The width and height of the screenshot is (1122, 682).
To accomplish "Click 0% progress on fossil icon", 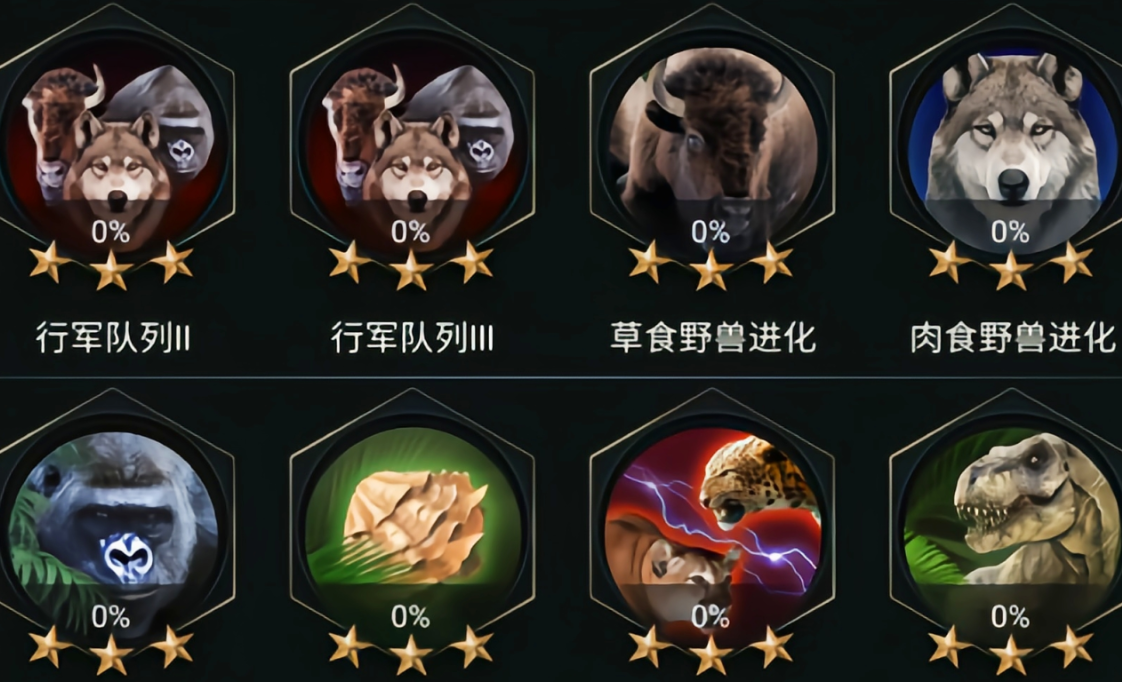I will (x=411, y=617).
